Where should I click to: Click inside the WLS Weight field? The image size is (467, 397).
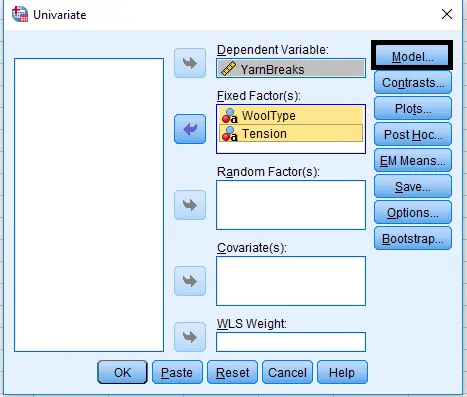291,342
